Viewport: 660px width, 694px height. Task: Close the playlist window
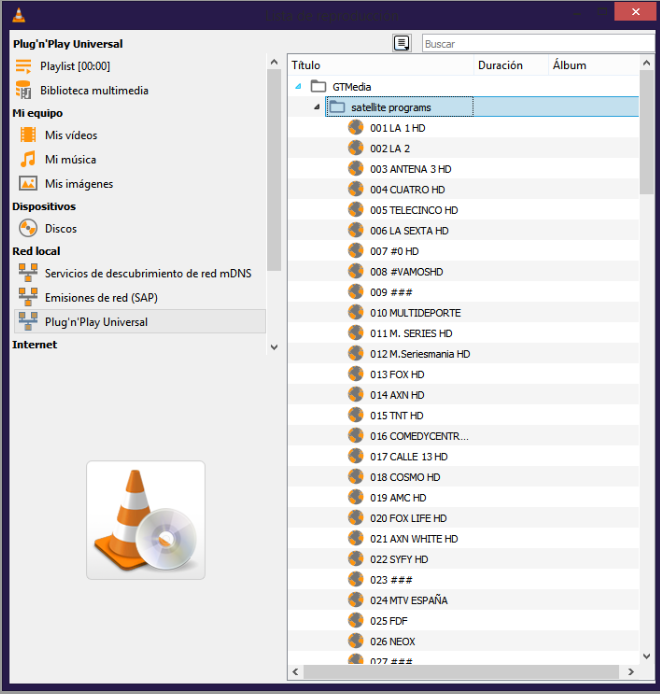coord(635,12)
